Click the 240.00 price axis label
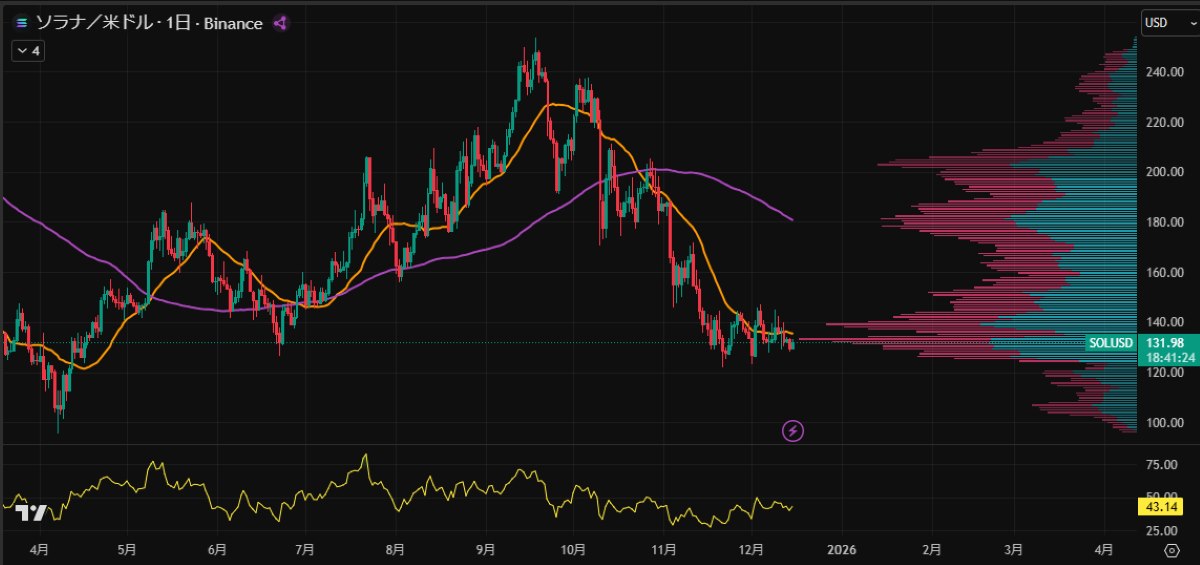 pyautogui.click(x=1166, y=72)
